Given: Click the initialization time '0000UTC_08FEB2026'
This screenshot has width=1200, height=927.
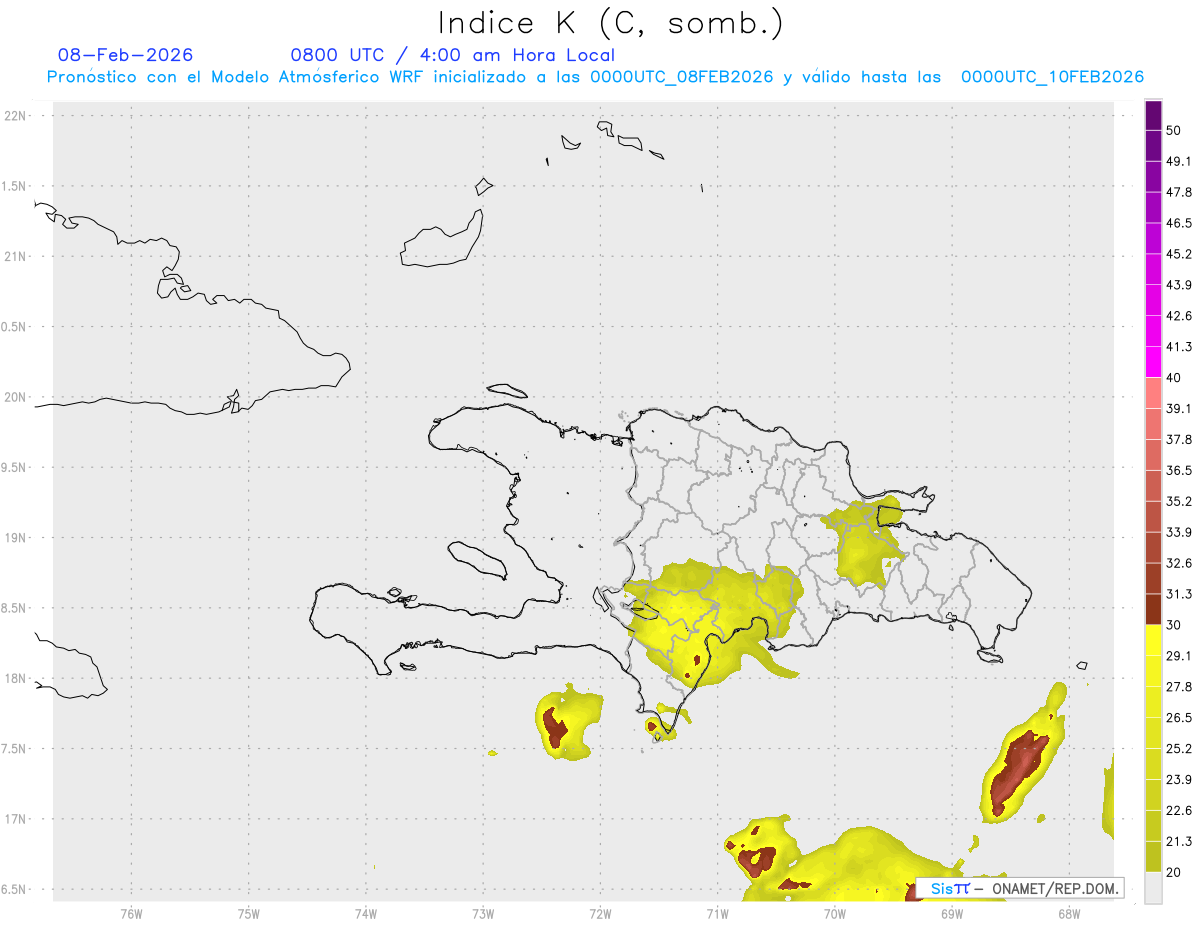Looking at the screenshot, I should 682,77.
